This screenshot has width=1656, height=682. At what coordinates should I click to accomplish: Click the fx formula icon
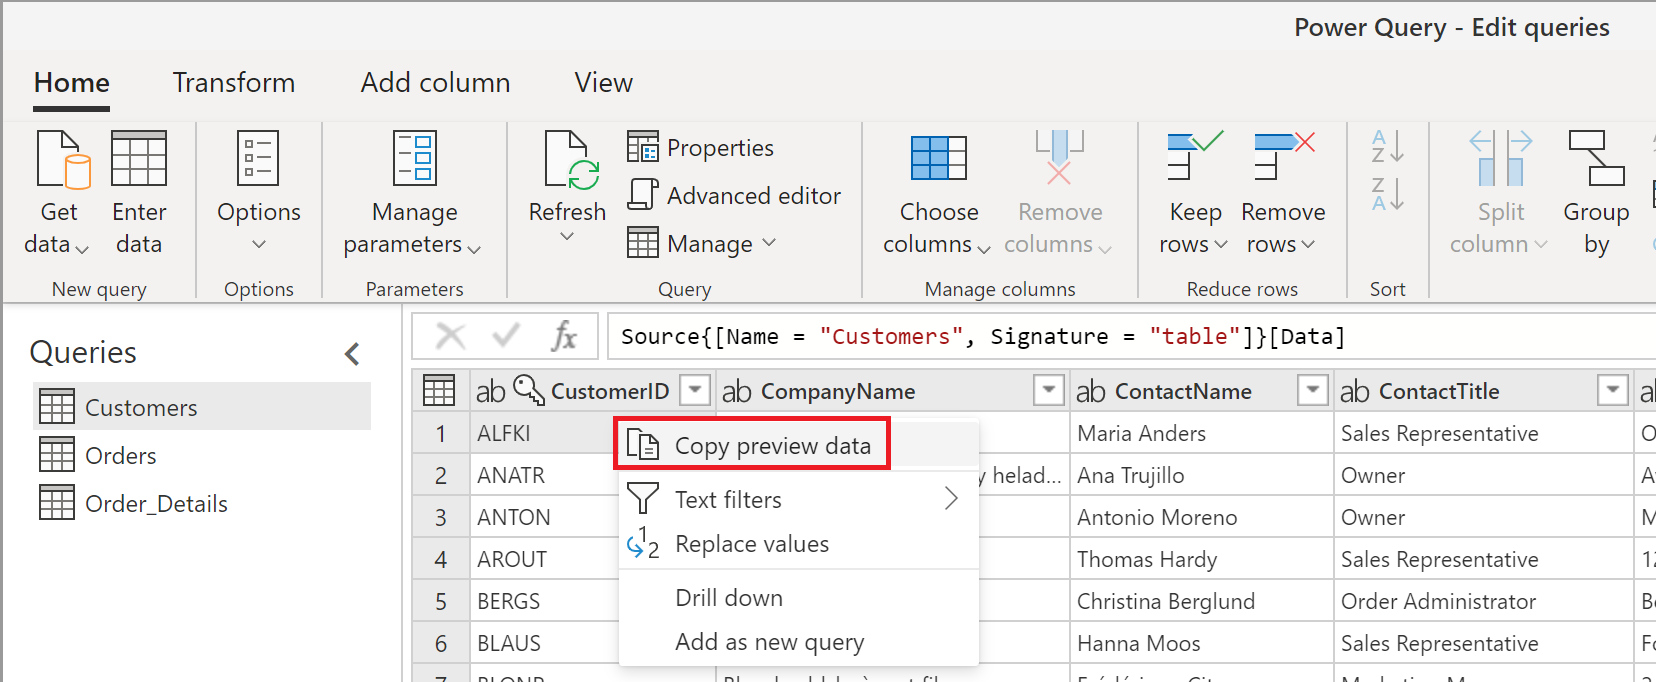pyautogui.click(x=564, y=336)
